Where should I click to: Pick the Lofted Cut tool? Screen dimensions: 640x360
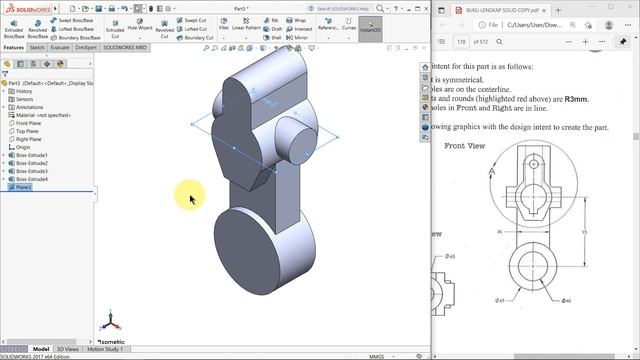[x=192, y=29]
